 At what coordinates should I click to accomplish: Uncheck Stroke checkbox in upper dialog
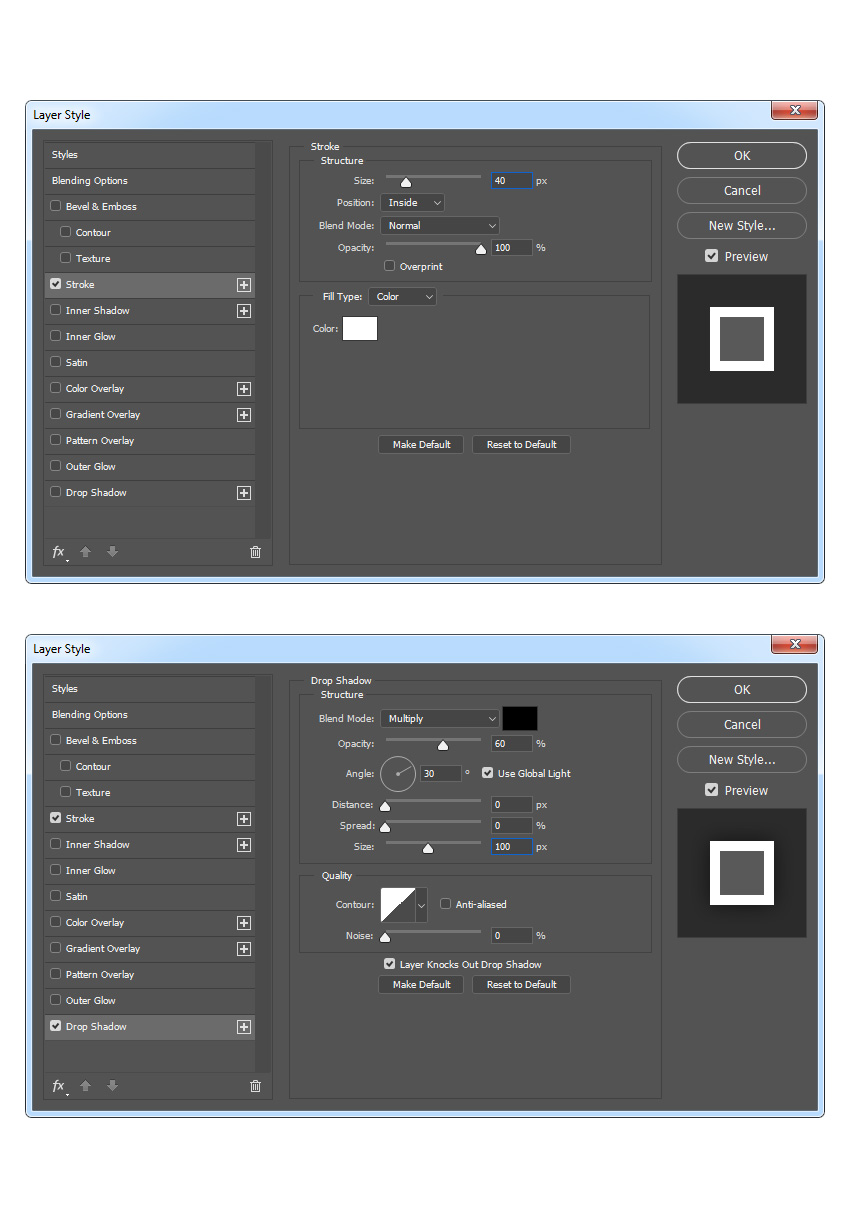point(55,284)
